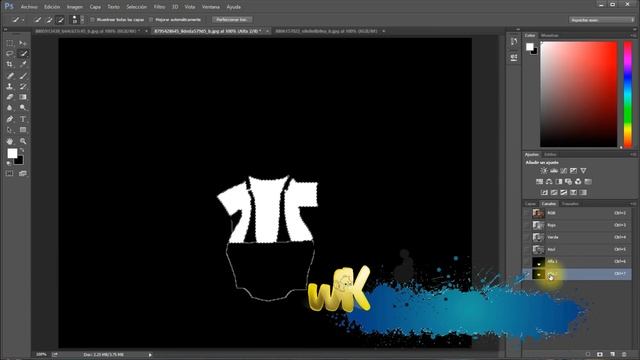Select the Eraser tool

click(x=10, y=97)
